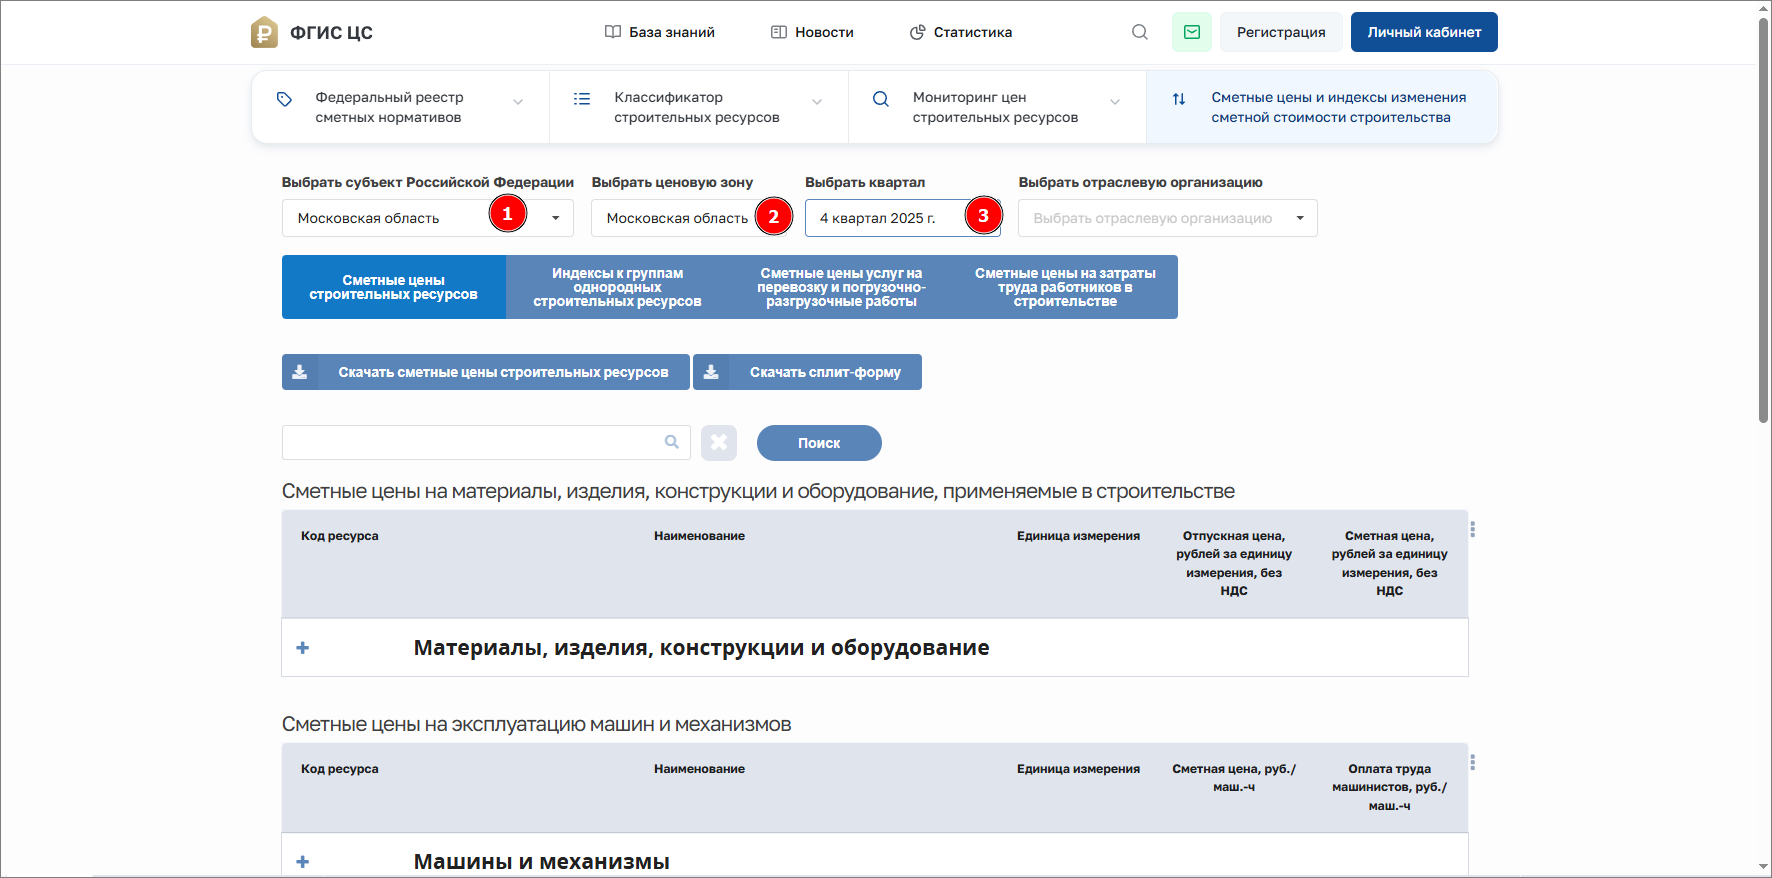1772x878 pixels.
Task: Click the ФГИС ЦС ruble logo
Action: 264,32
